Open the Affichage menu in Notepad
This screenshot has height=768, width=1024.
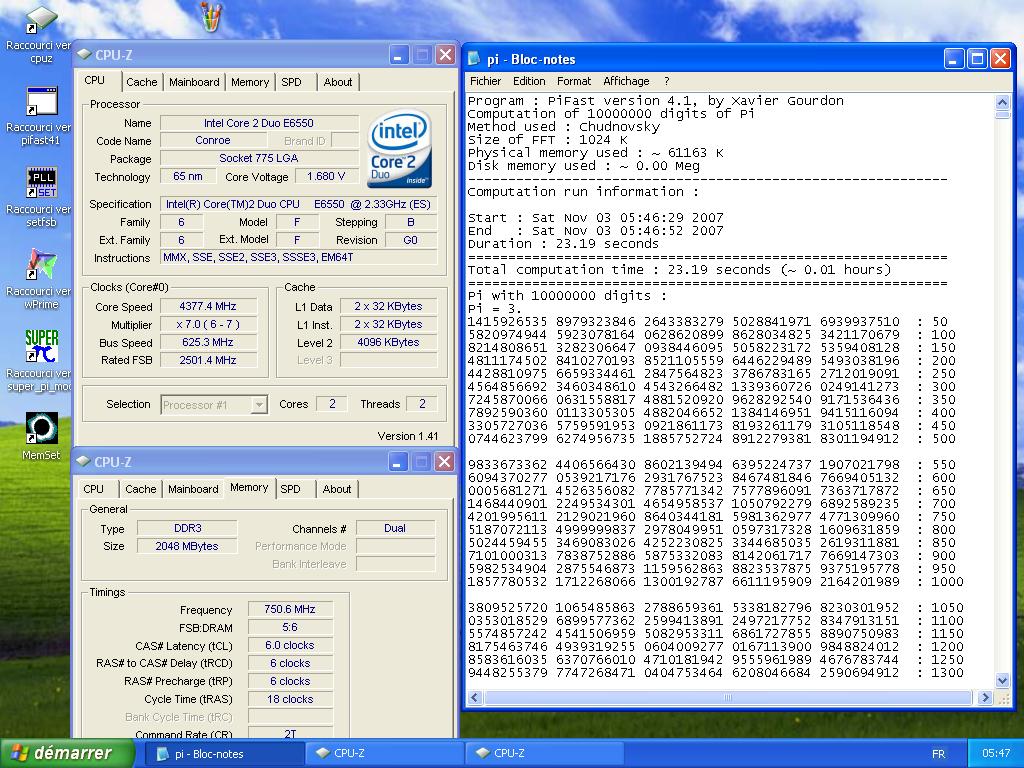(626, 81)
